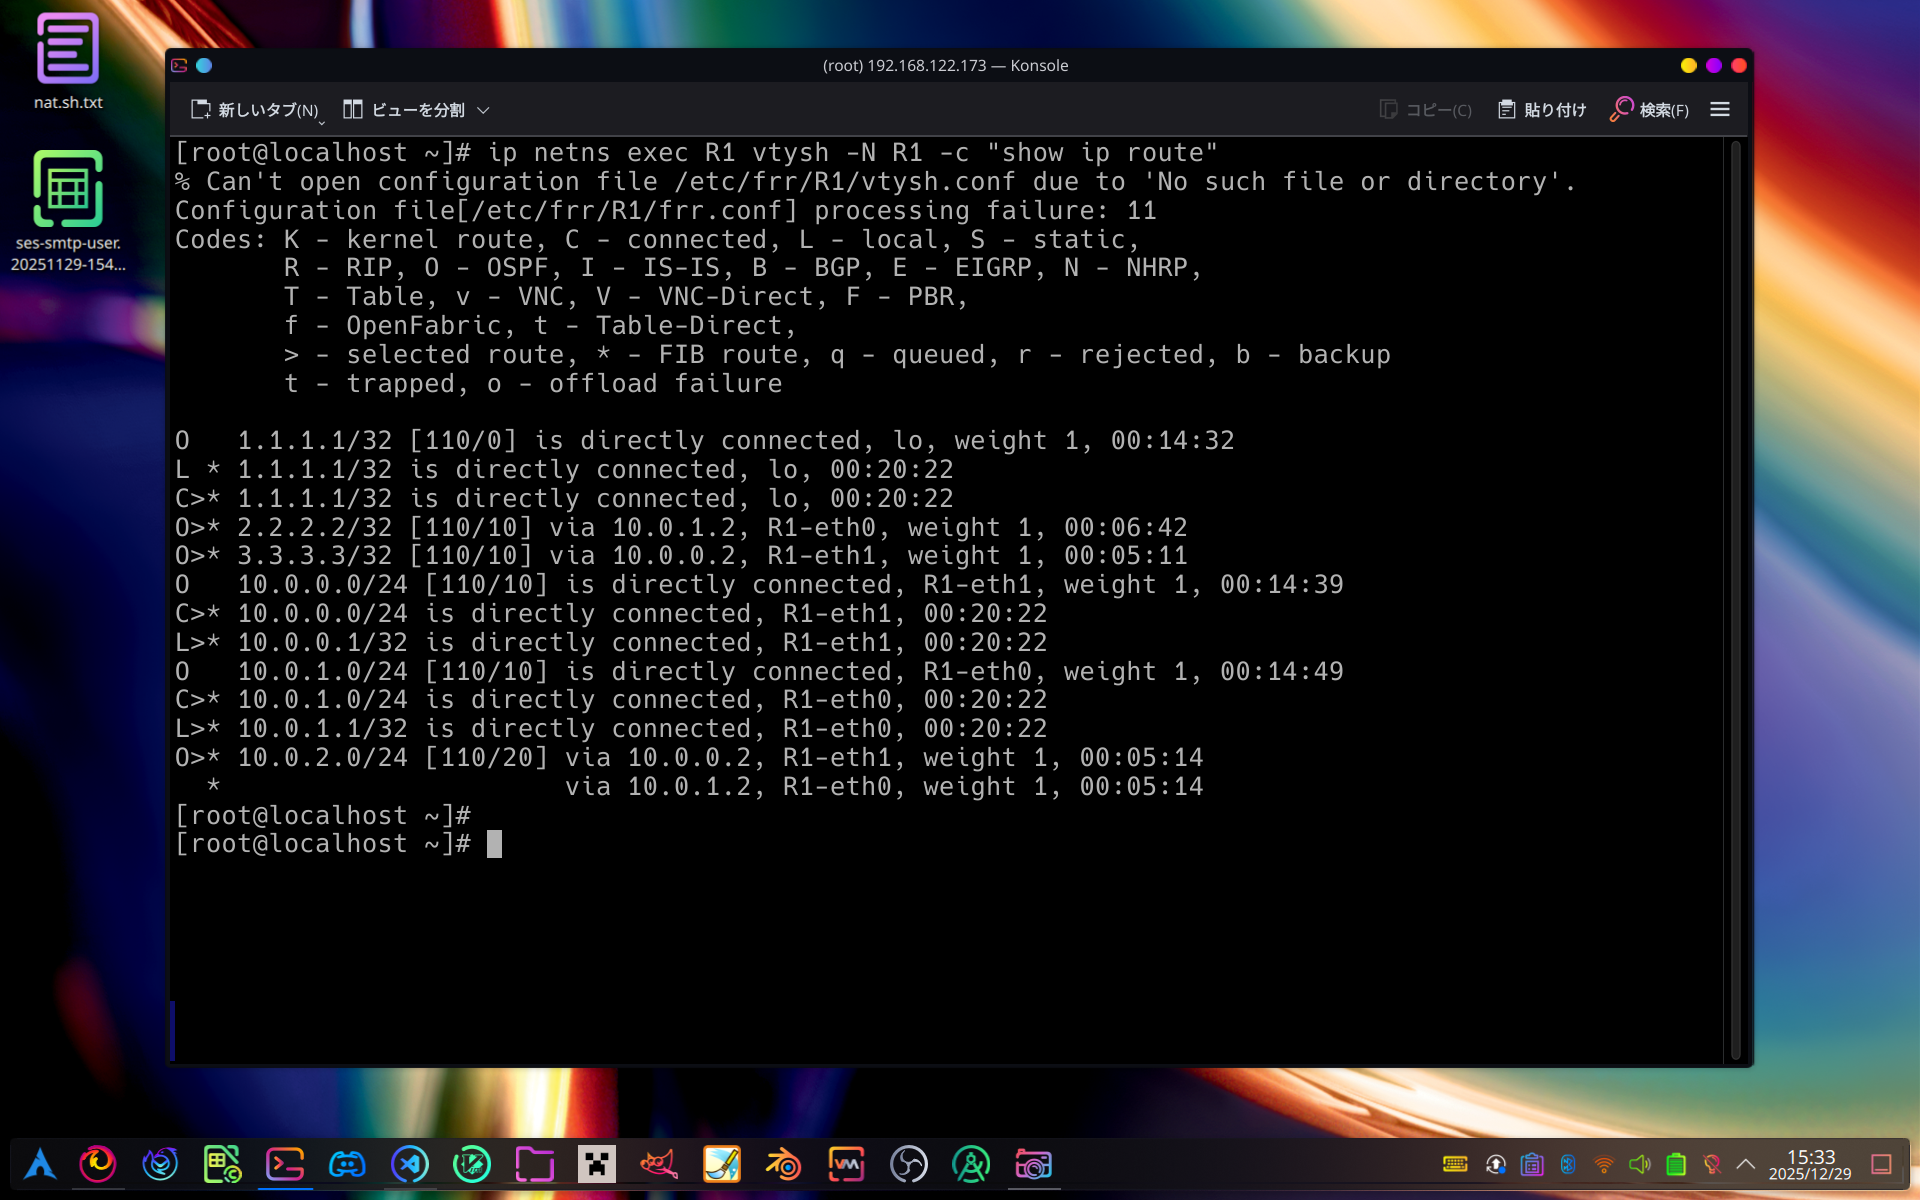Launch Blender from the taskbar

click(784, 1164)
